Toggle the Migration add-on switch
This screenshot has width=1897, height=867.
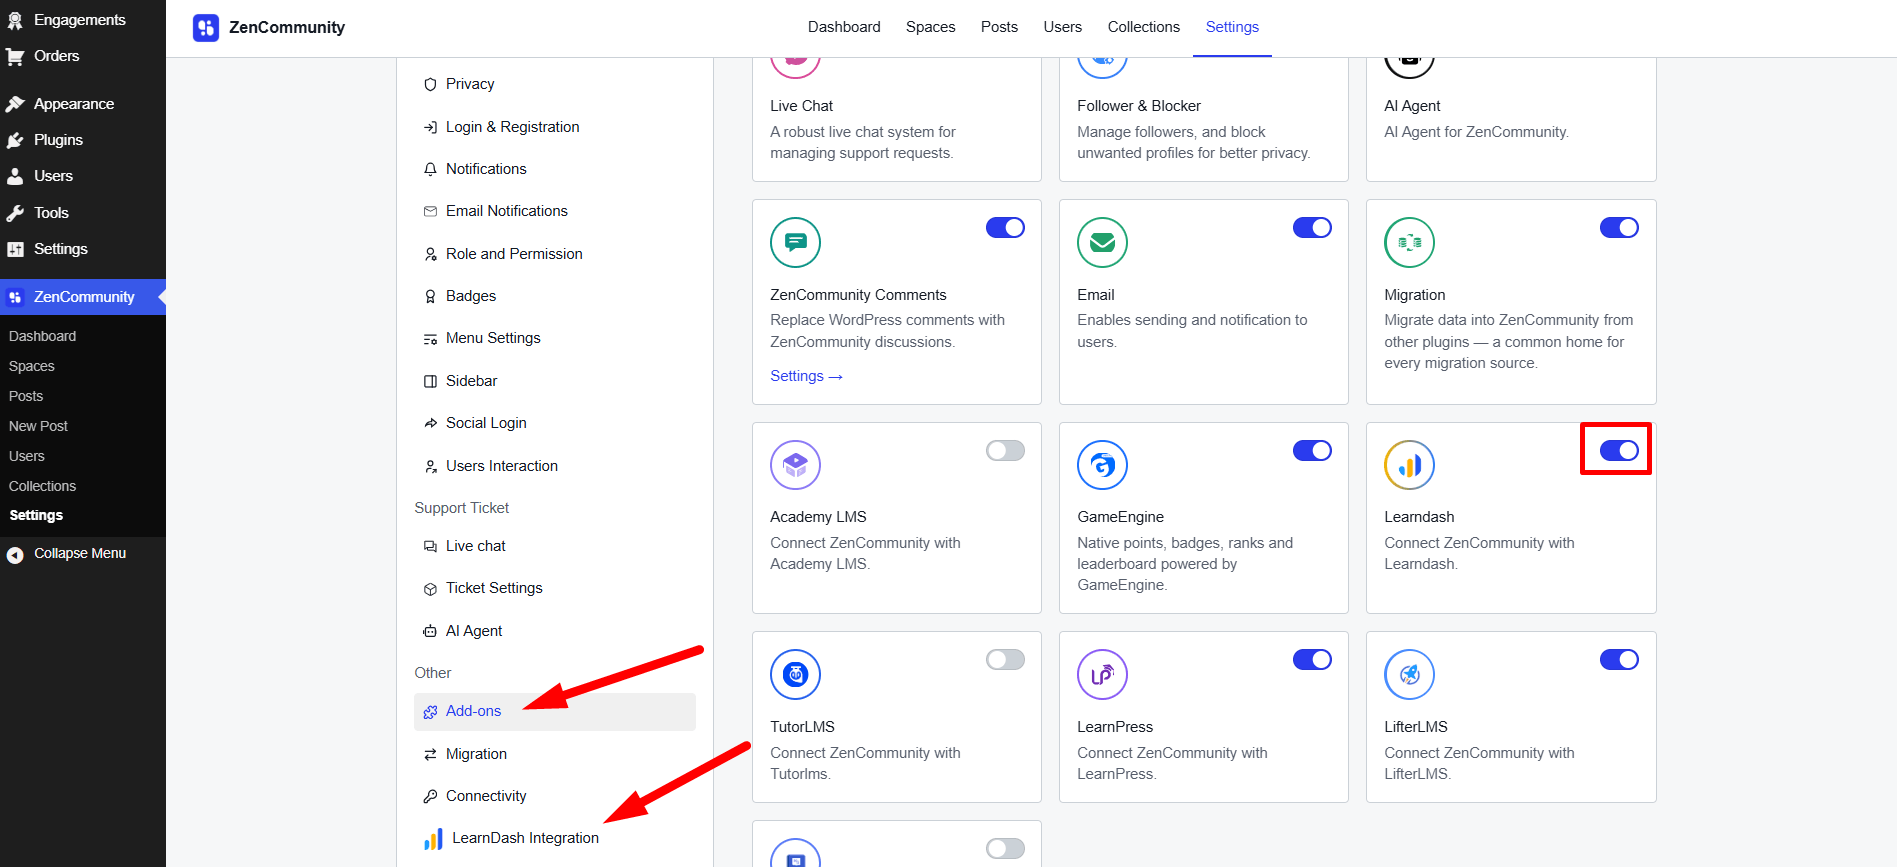point(1619,228)
